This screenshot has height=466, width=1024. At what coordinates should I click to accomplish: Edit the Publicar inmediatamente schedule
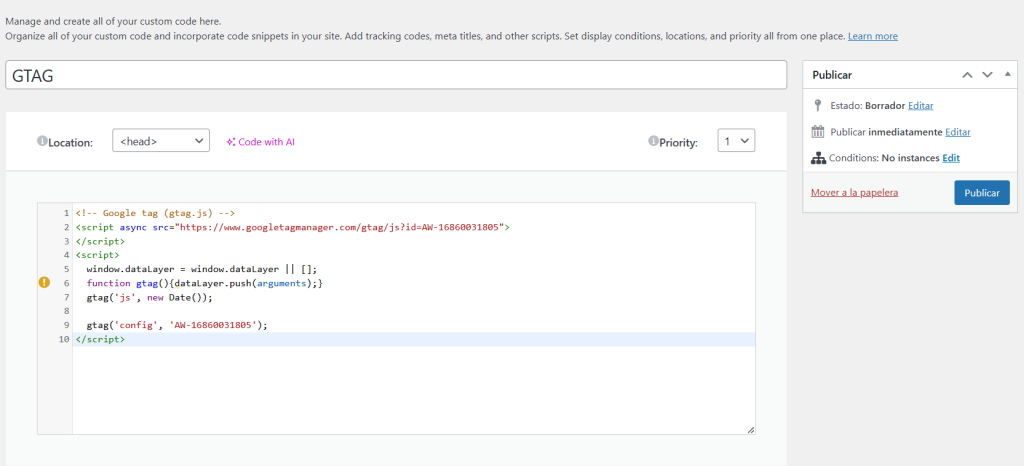(x=957, y=132)
